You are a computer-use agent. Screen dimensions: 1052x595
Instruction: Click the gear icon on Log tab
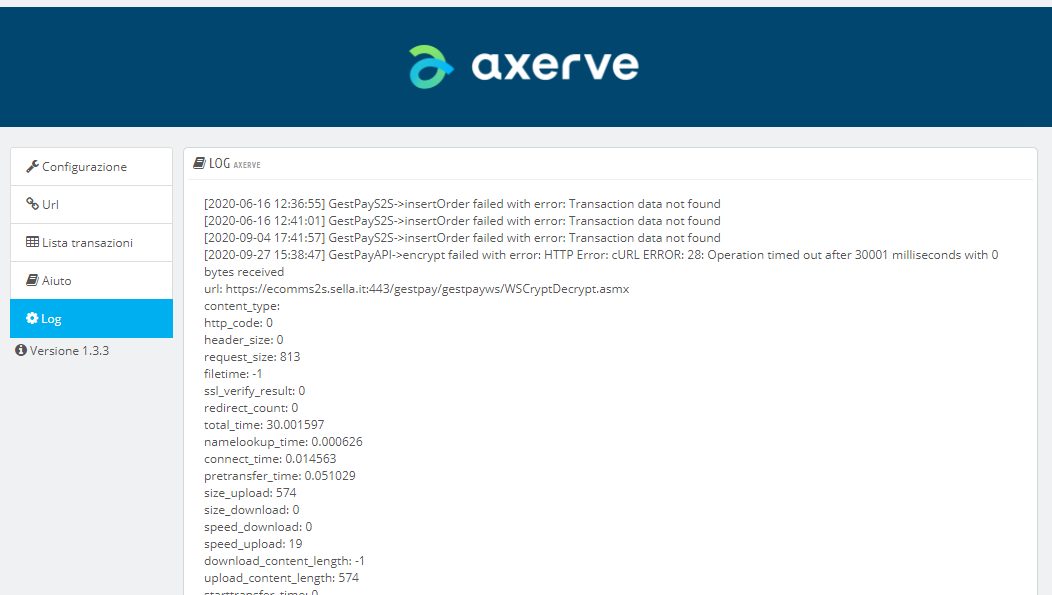pos(32,318)
